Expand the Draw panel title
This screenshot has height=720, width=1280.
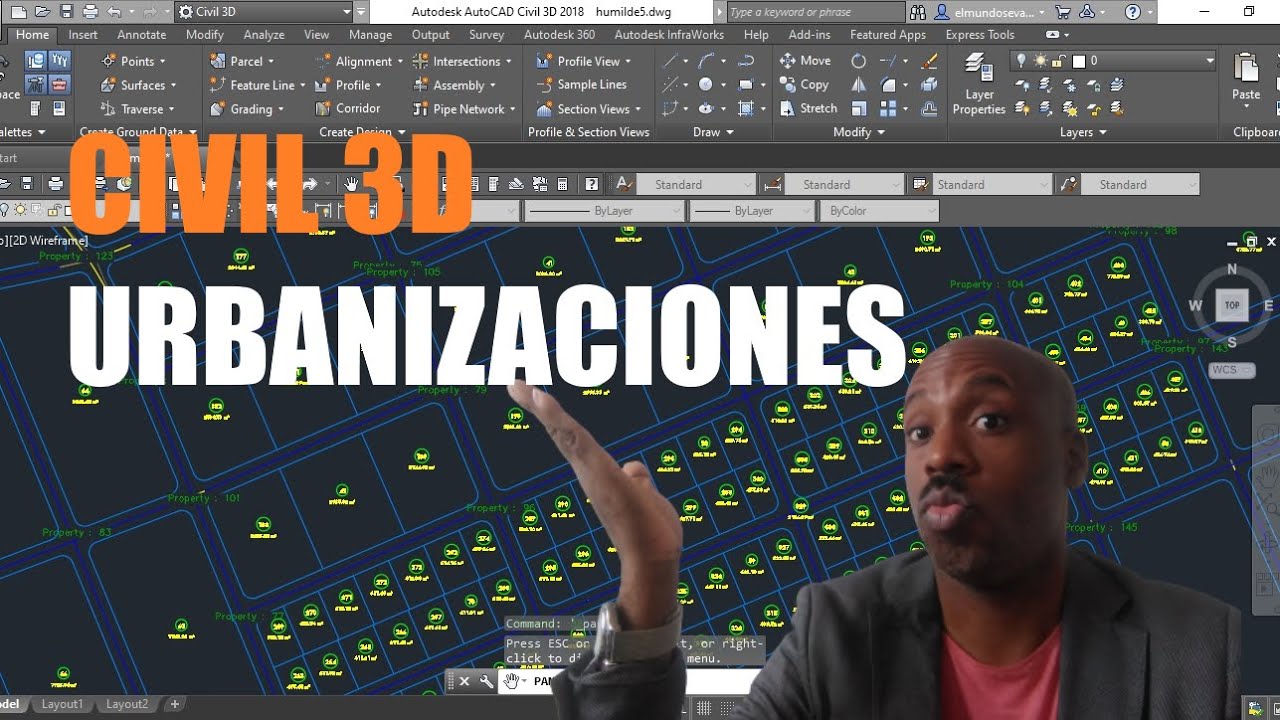coord(713,132)
